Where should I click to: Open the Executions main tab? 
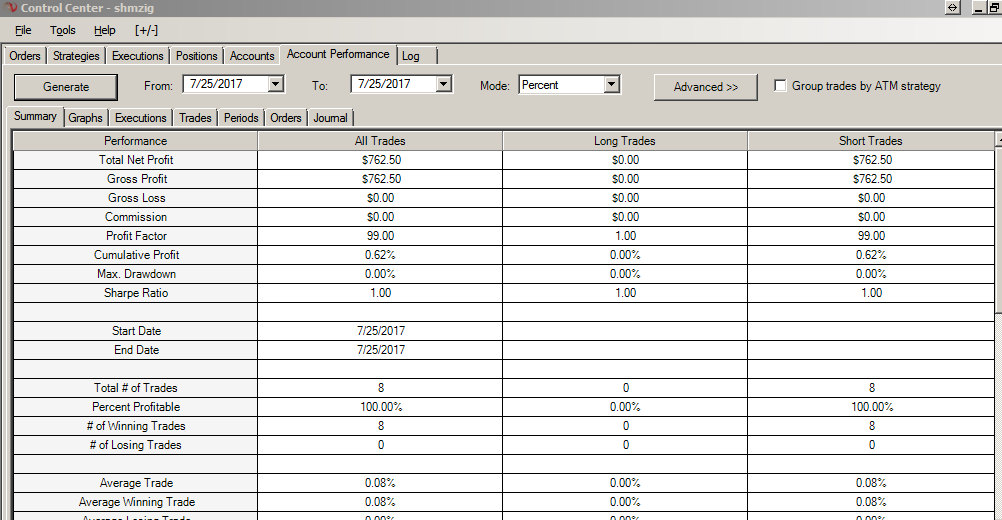pyautogui.click(x=137, y=56)
